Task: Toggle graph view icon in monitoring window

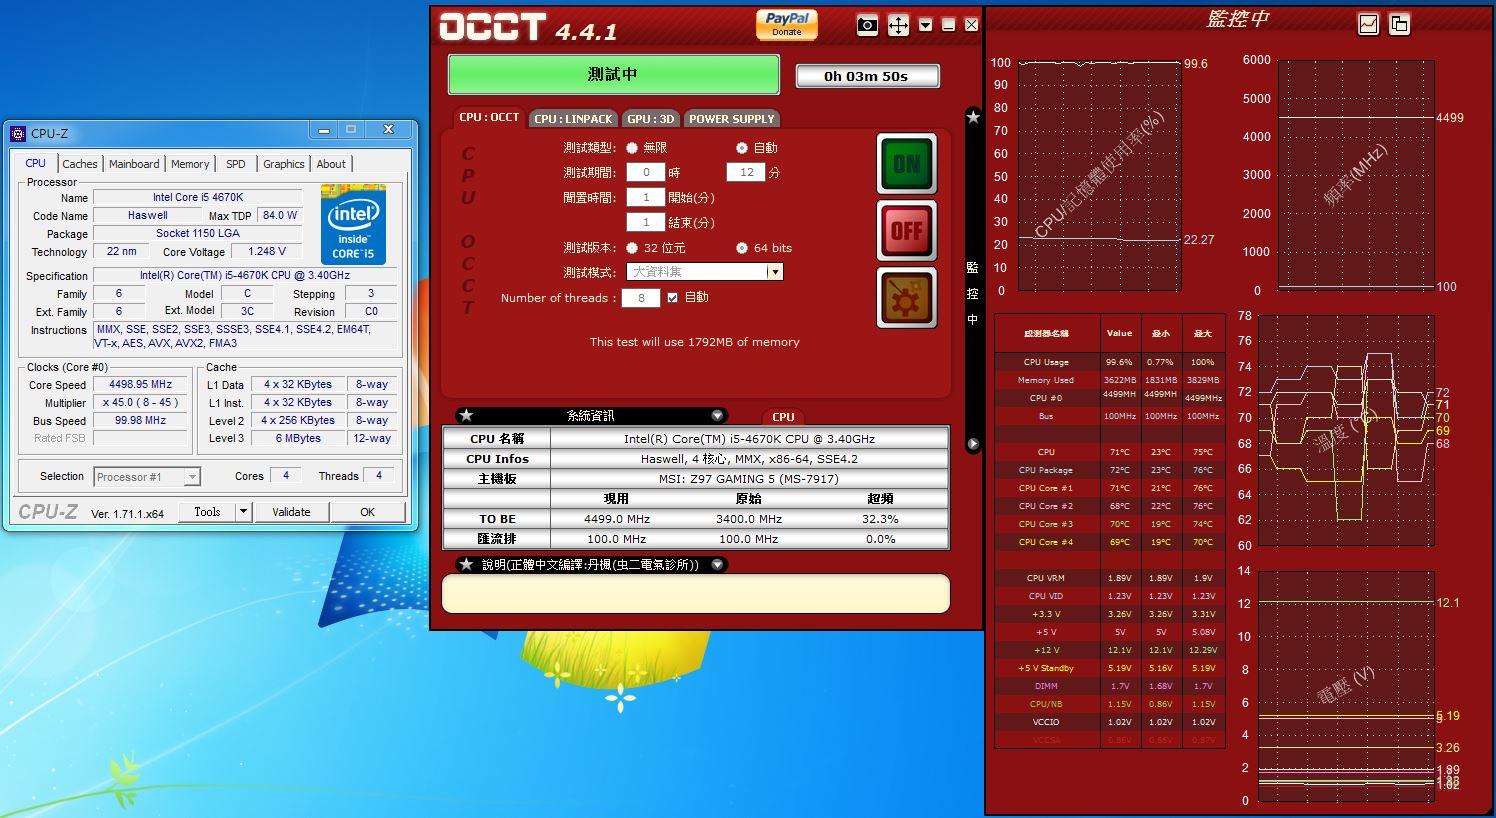Action: (x=1367, y=24)
